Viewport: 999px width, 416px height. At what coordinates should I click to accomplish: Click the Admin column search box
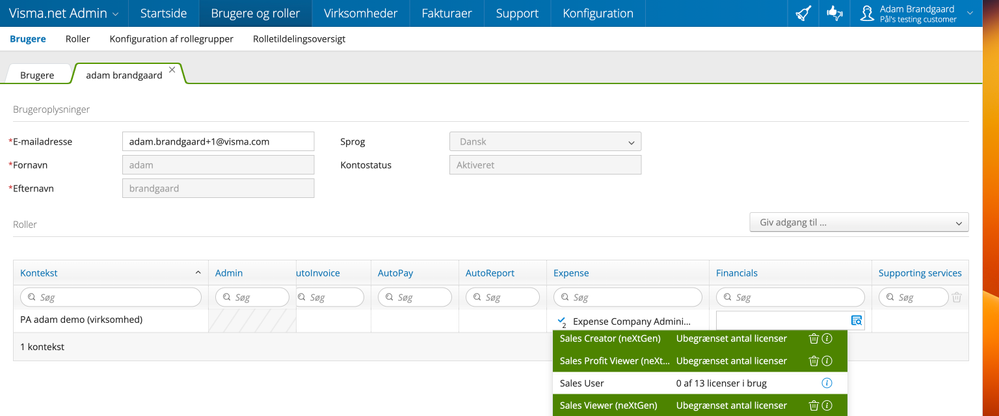pyautogui.click(x=252, y=297)
